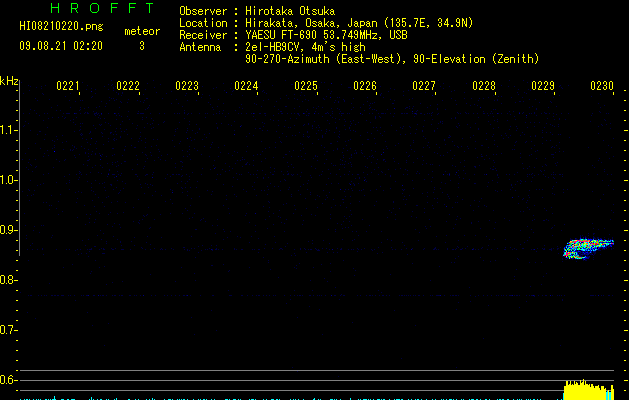Viewport: 629px width, 400px height.
Task: Click time marker 0223
Action: (187, 86)
